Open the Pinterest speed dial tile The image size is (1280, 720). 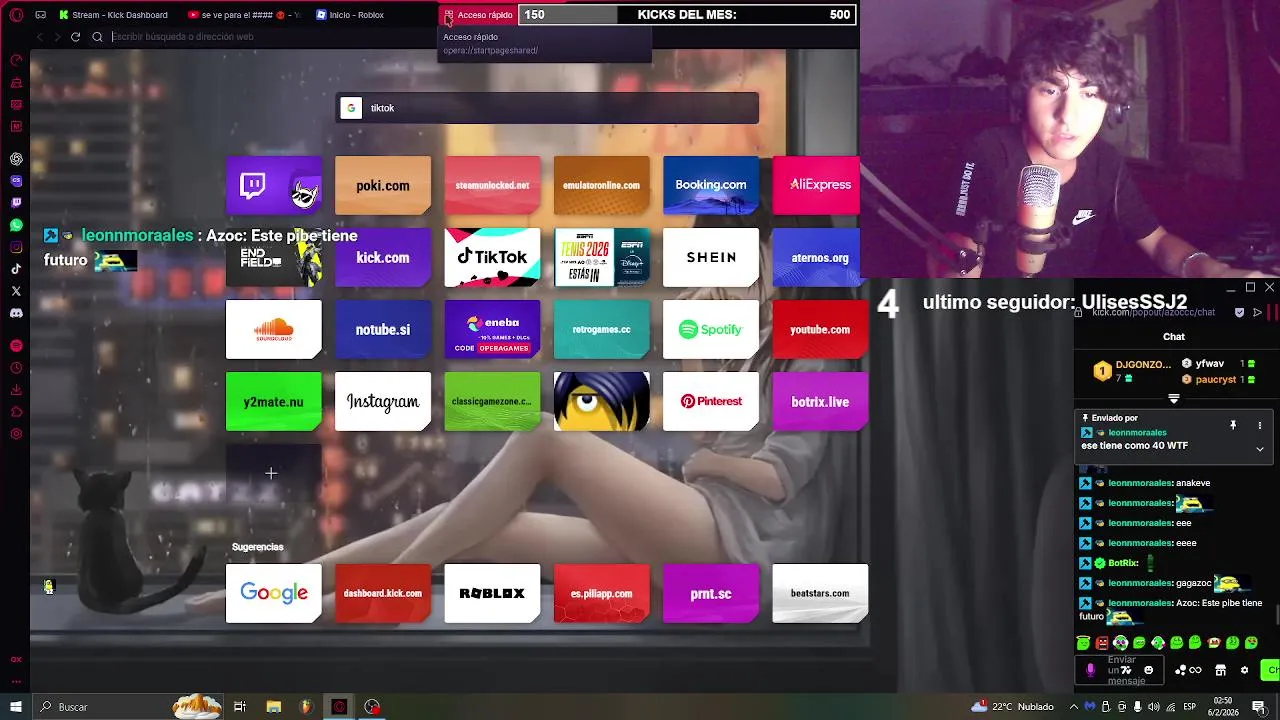pyautogui.click(x=711, y=401)
